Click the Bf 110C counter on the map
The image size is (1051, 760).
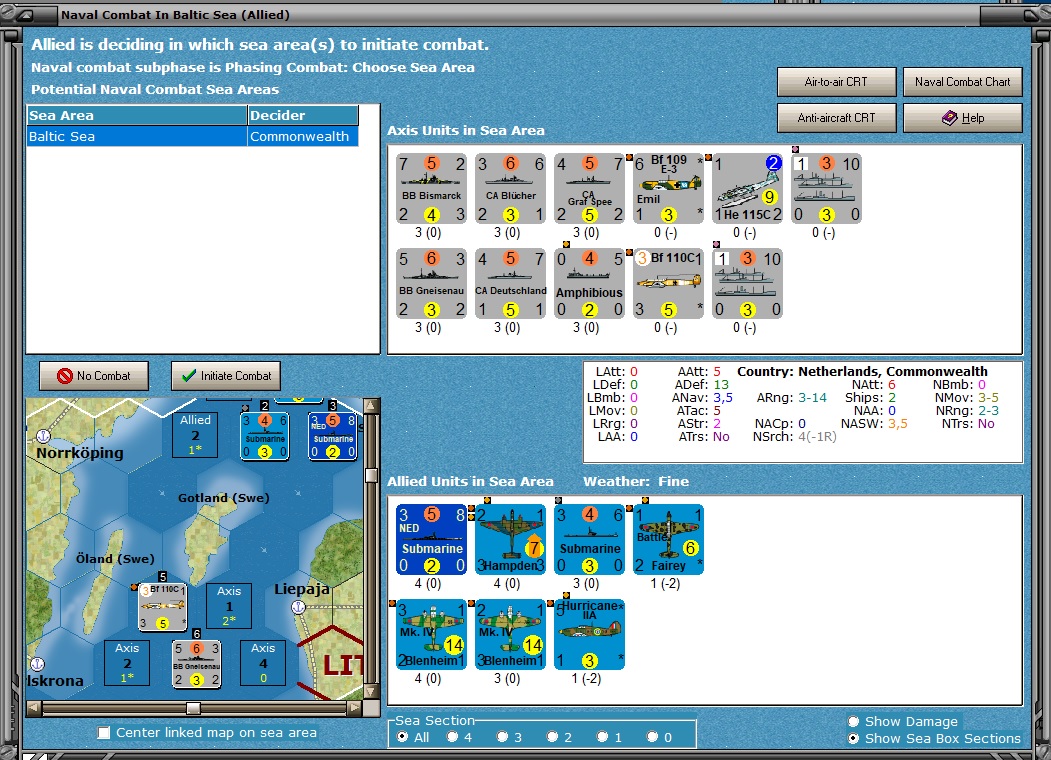[x=163, y=607]
